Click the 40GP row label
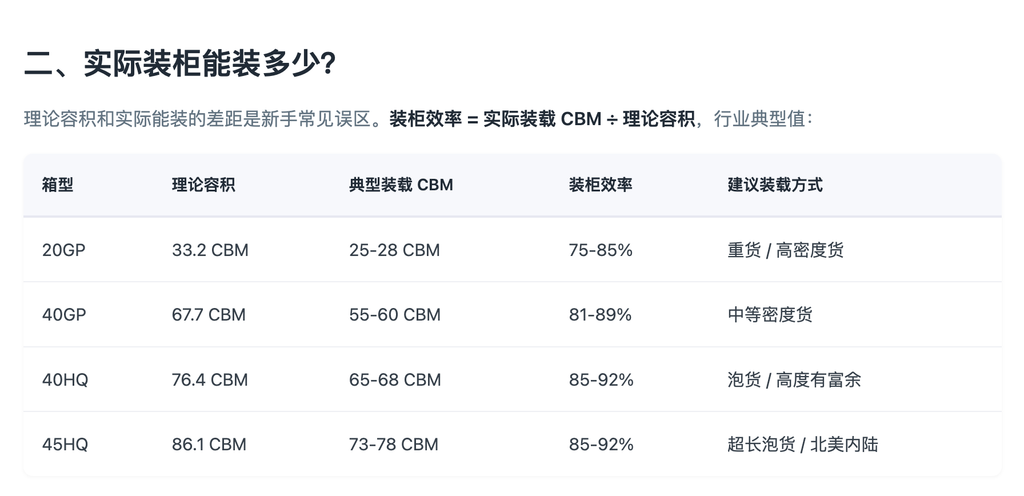Image resolution: width=1024 pixels, height=496 pixels. pyautogui.click(x=64, y=315)
